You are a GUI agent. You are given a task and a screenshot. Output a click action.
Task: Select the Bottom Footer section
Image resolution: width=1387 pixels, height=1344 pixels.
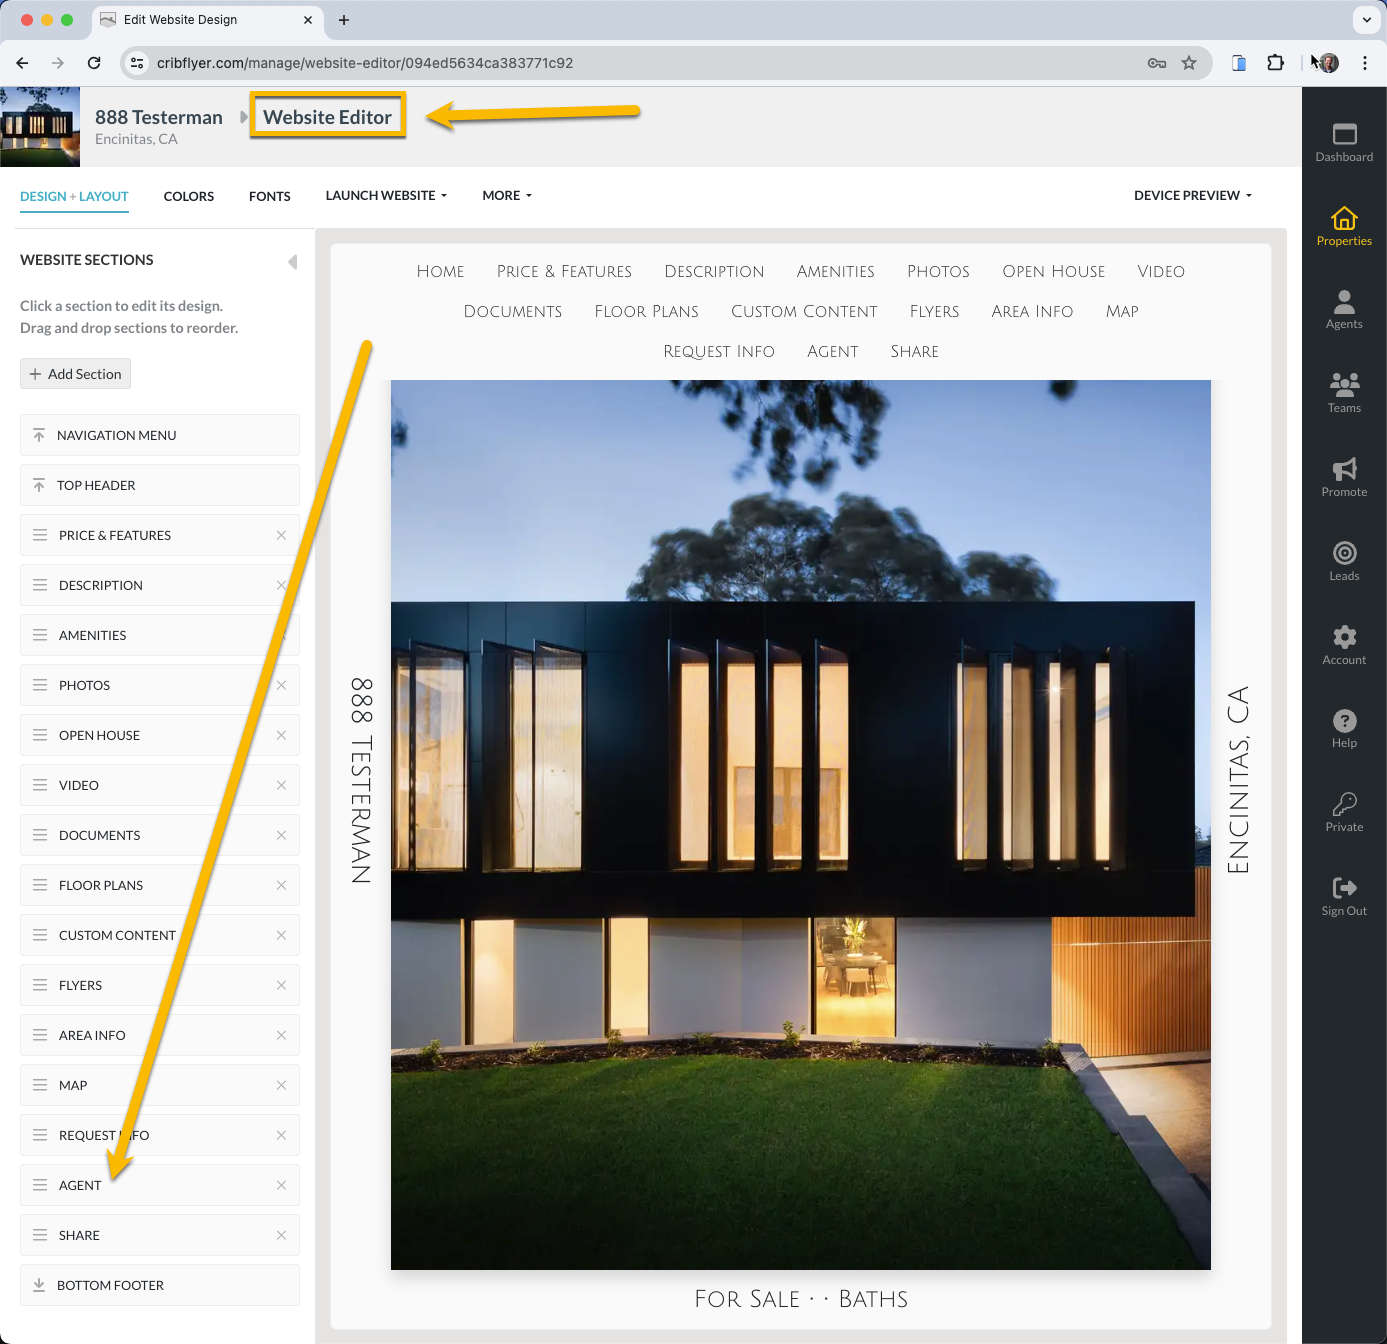[160, 1285]
